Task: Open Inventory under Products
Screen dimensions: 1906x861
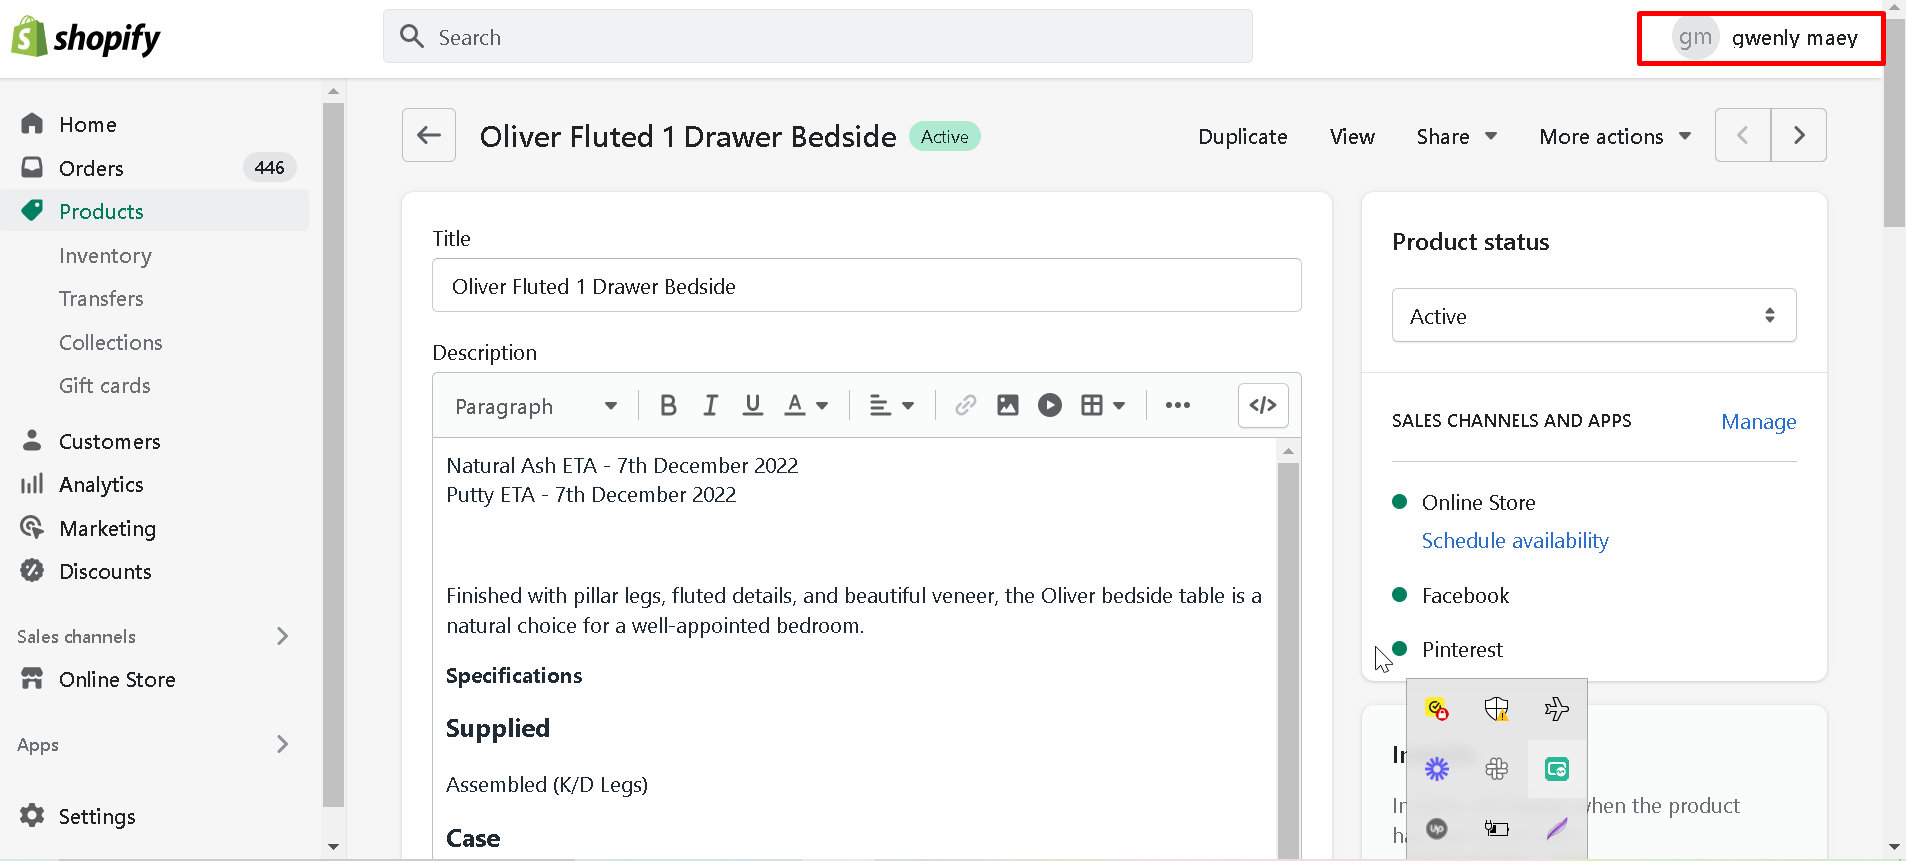Action: coord(105,256)
